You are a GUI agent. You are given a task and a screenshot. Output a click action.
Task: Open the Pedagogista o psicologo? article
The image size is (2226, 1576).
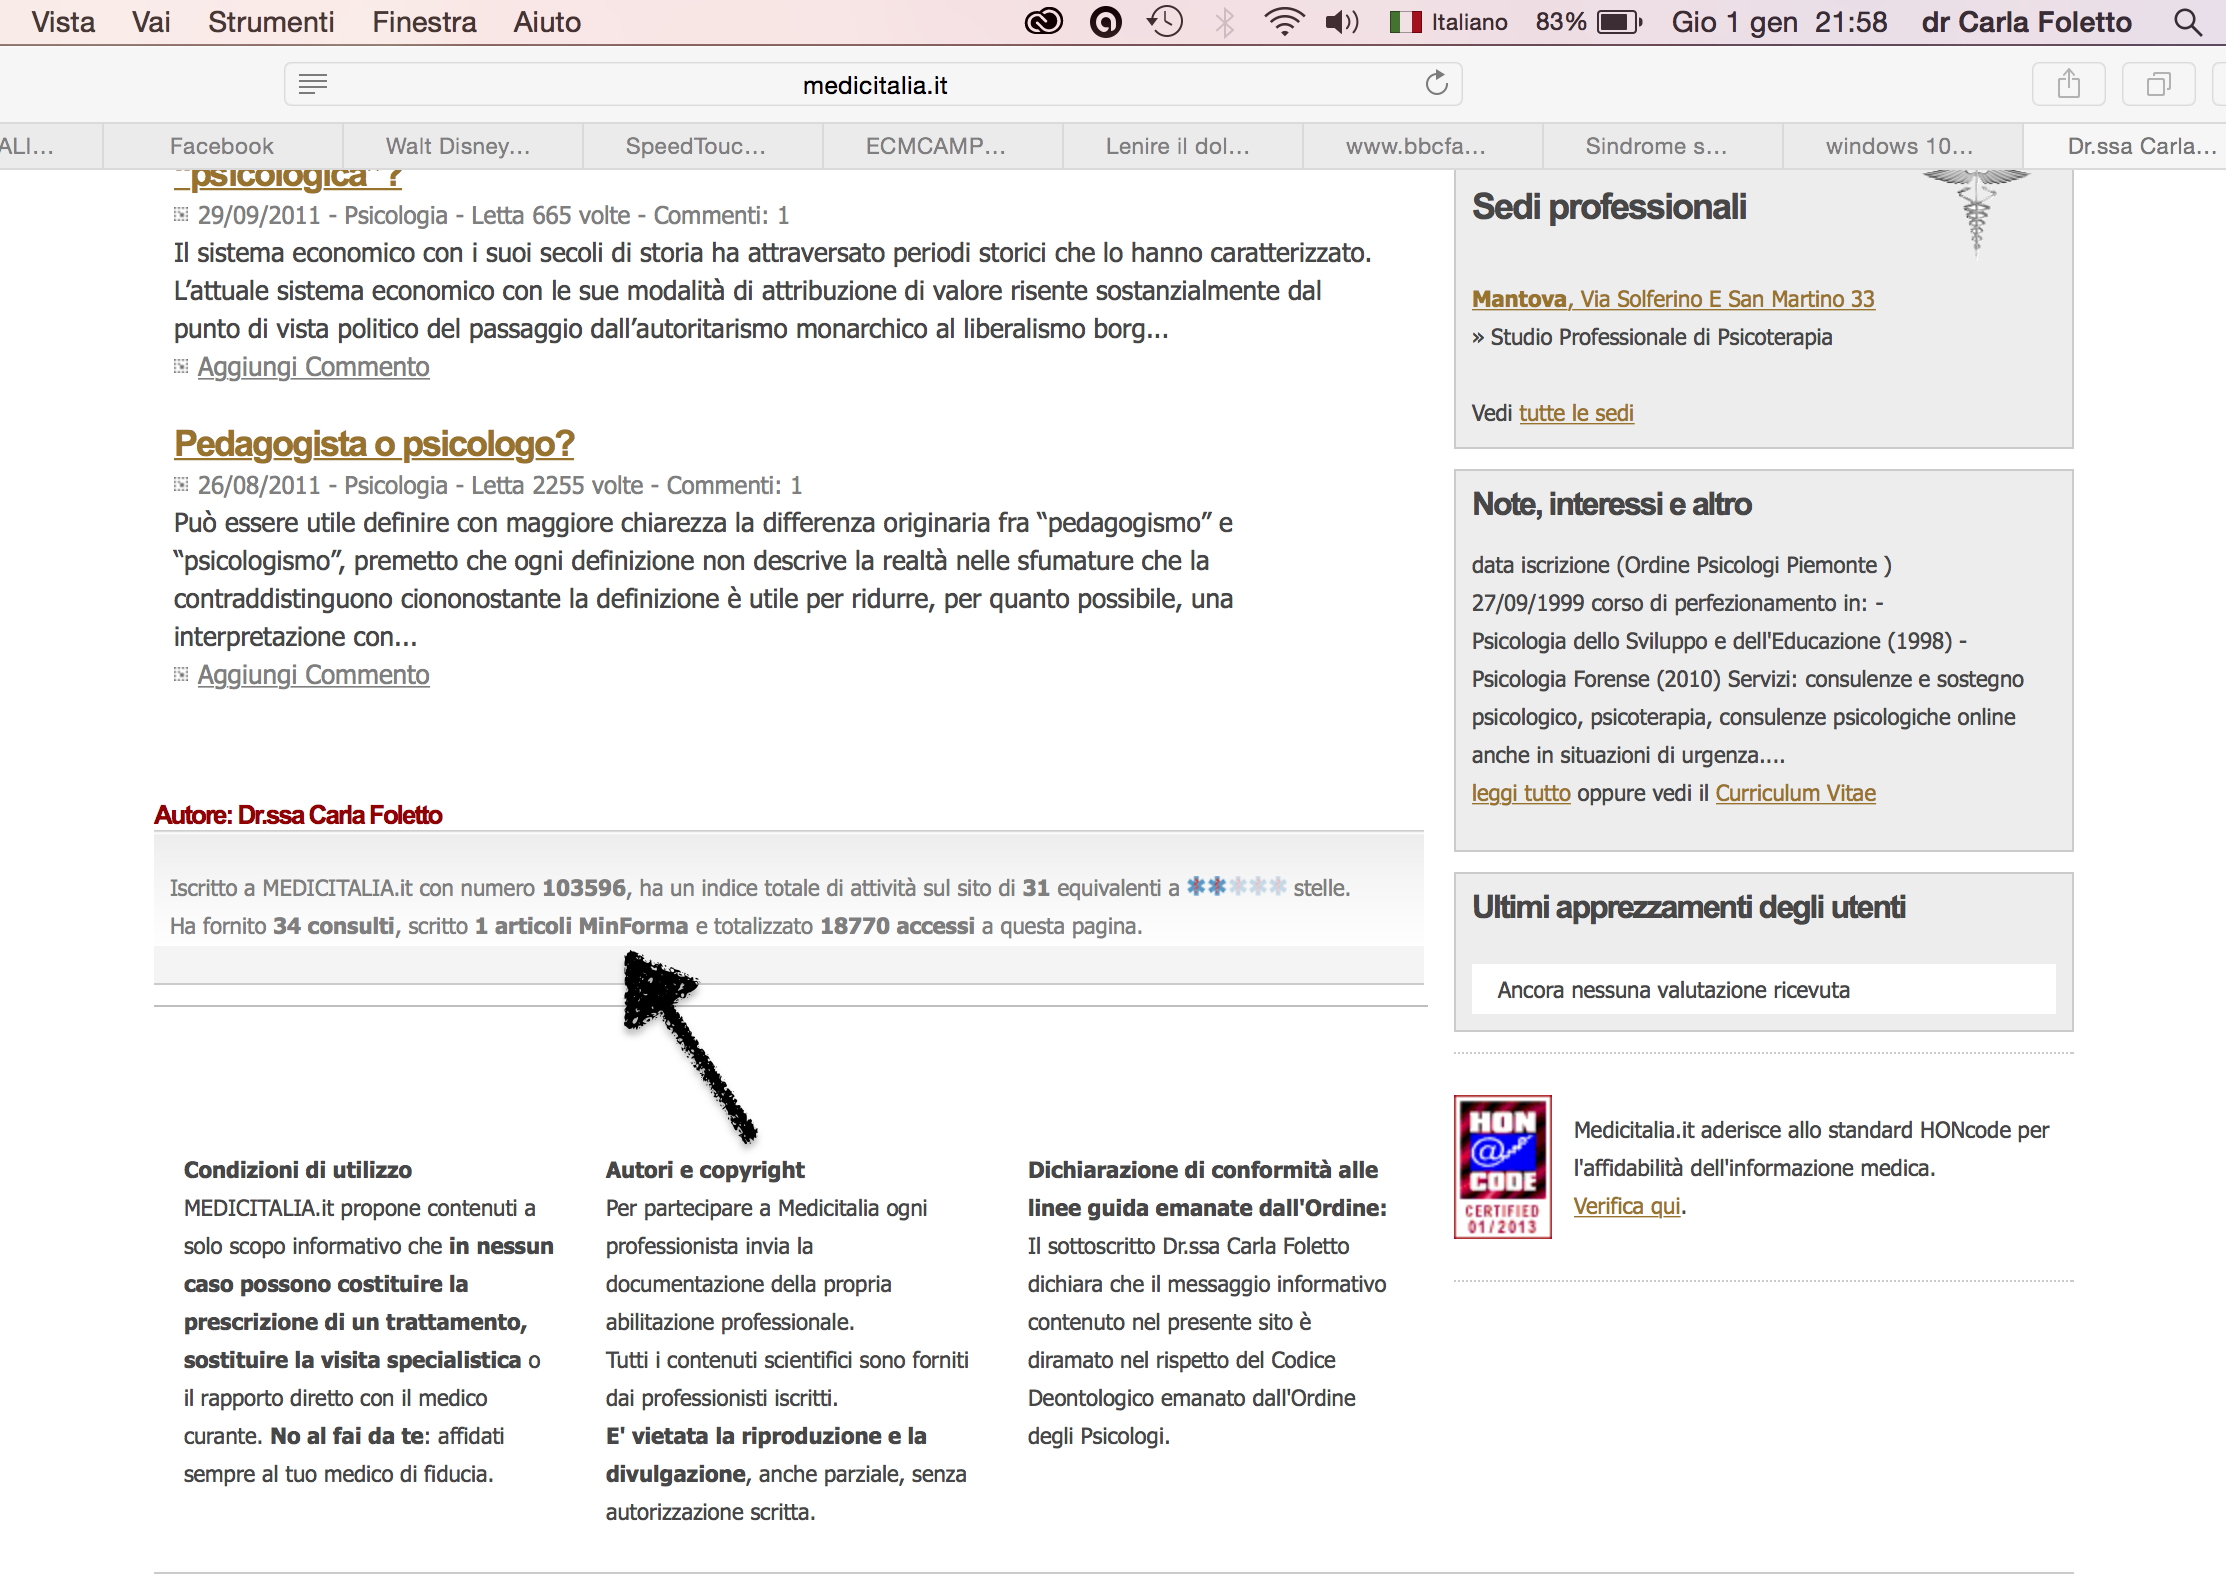pos(374,444)
